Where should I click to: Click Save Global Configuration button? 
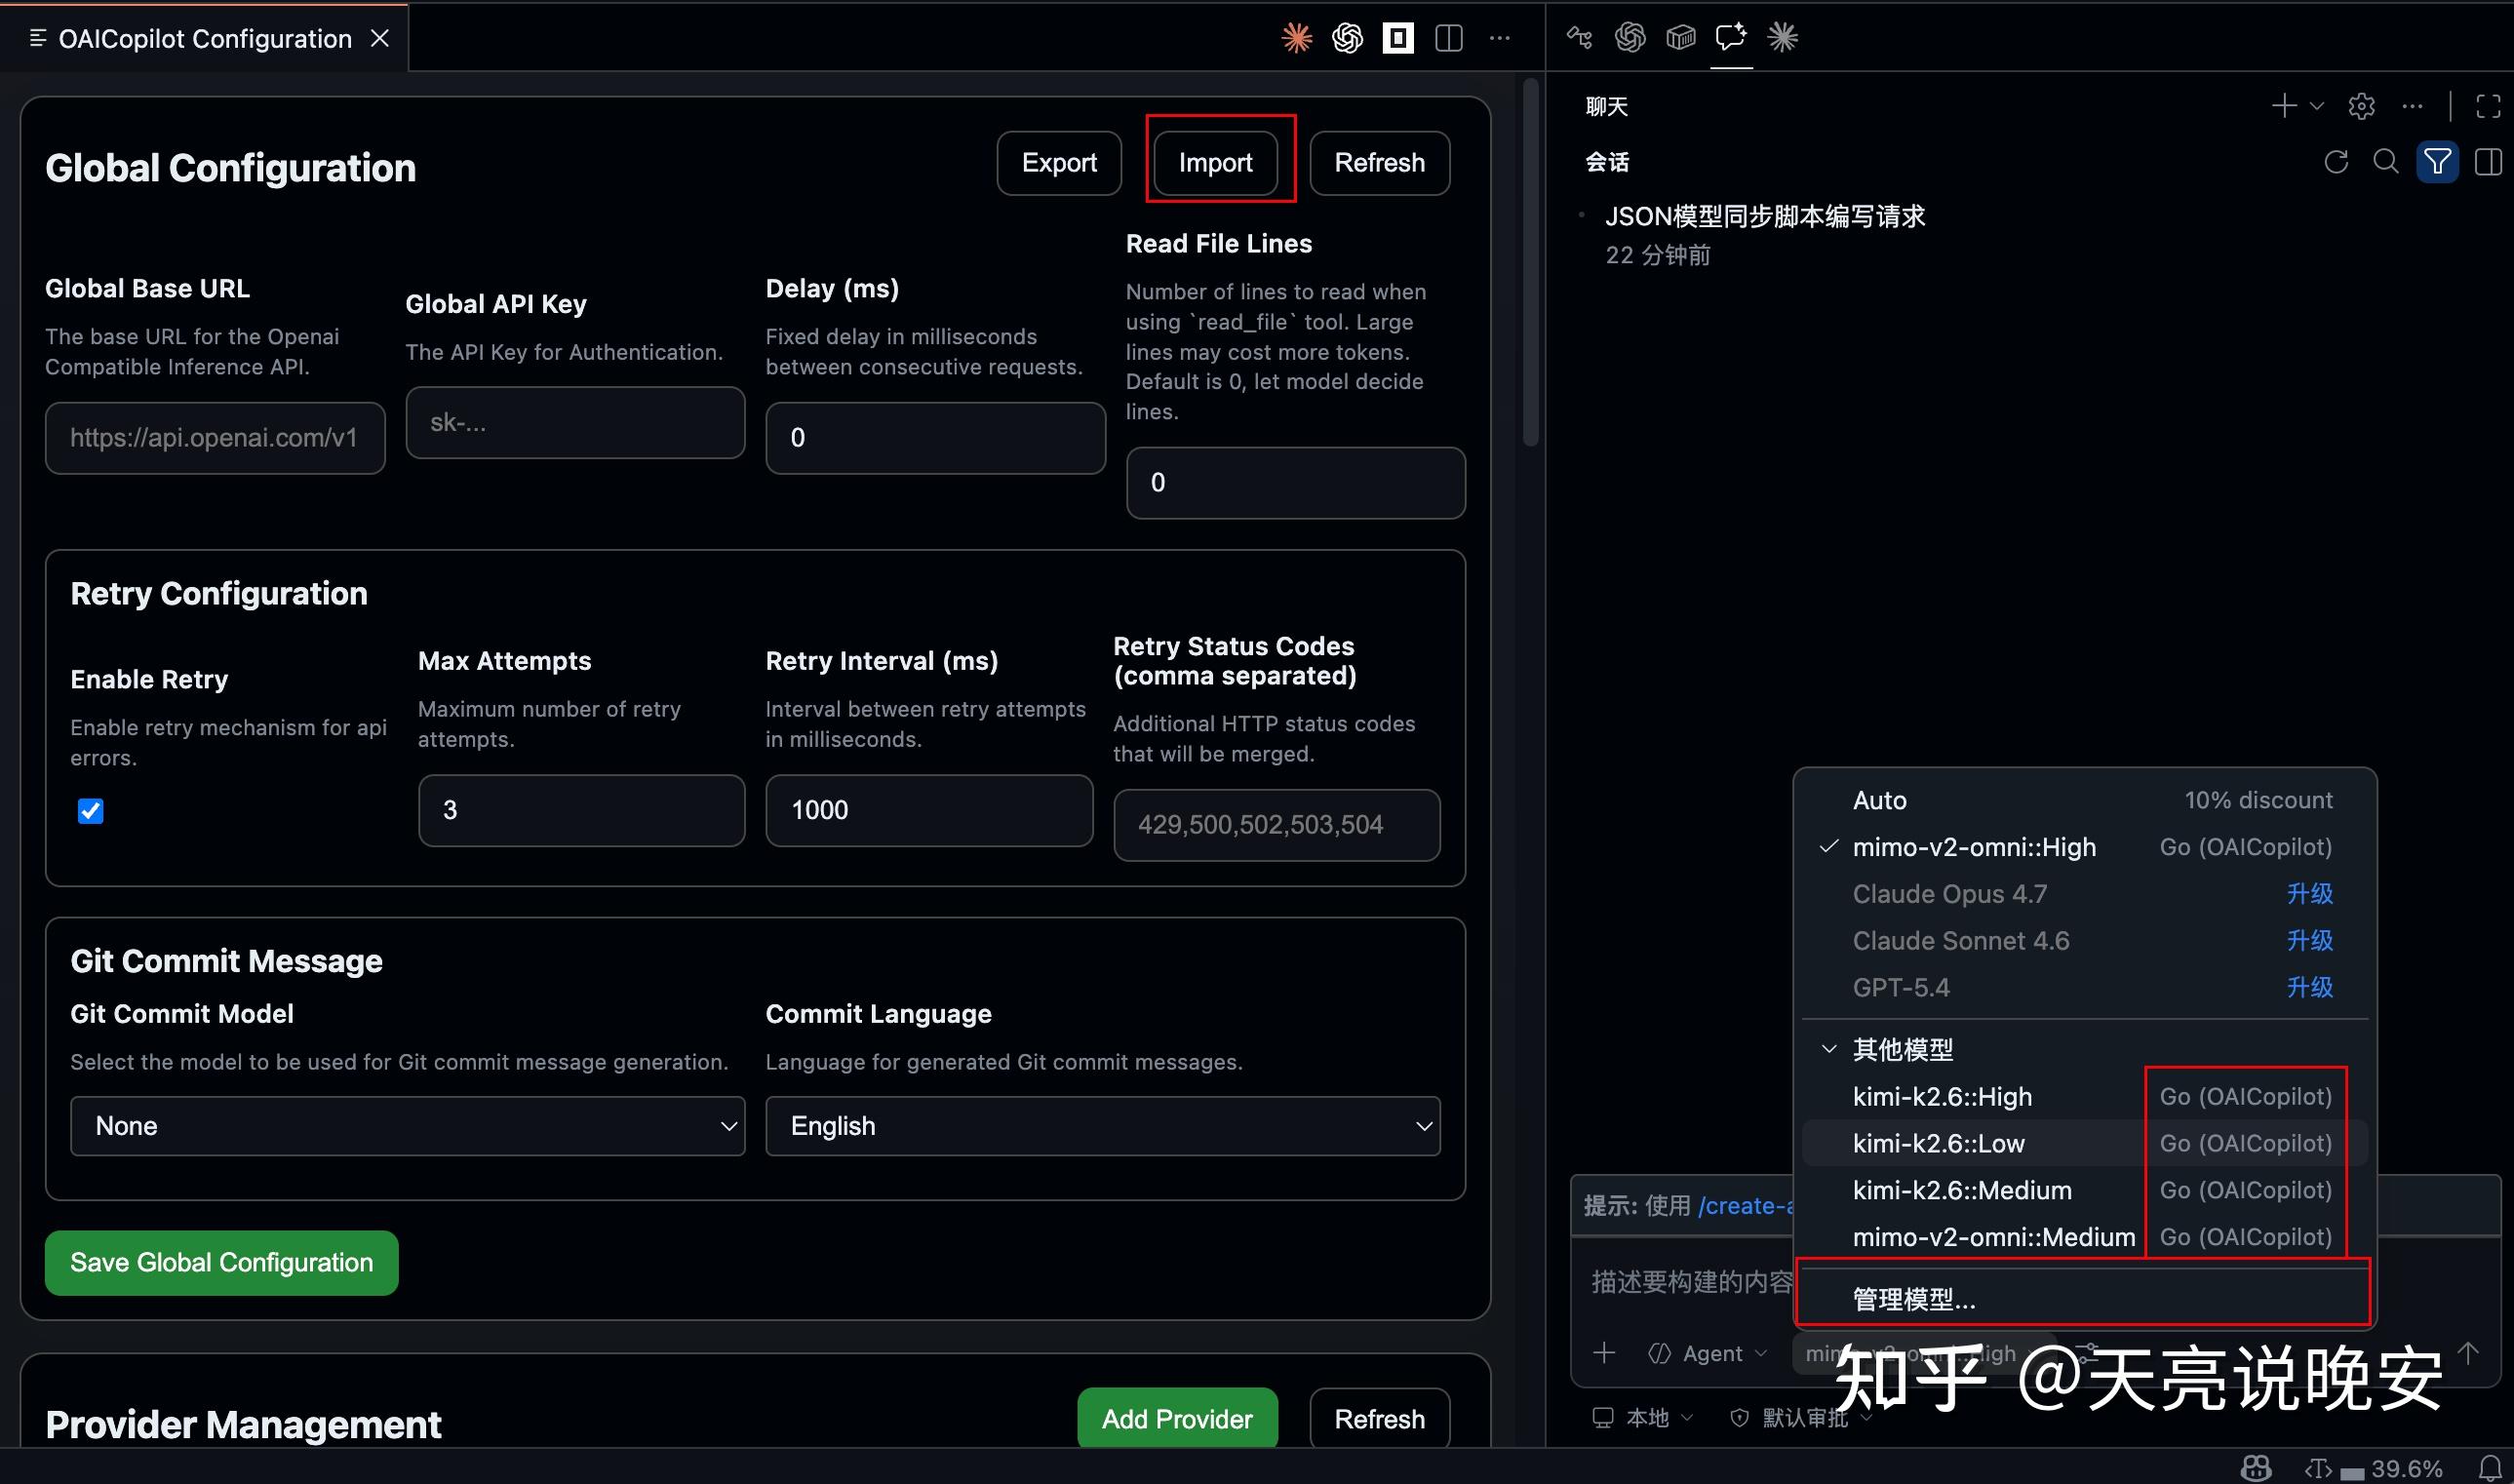pos(221,1262)
